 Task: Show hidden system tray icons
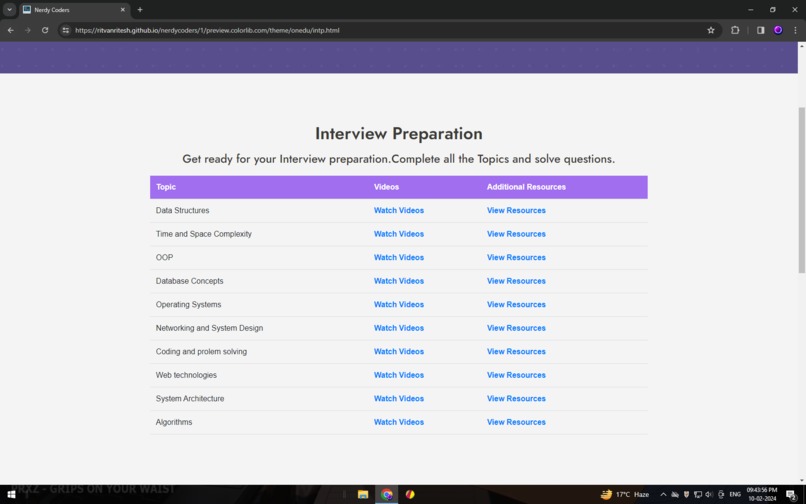click(x=663, y=495)
